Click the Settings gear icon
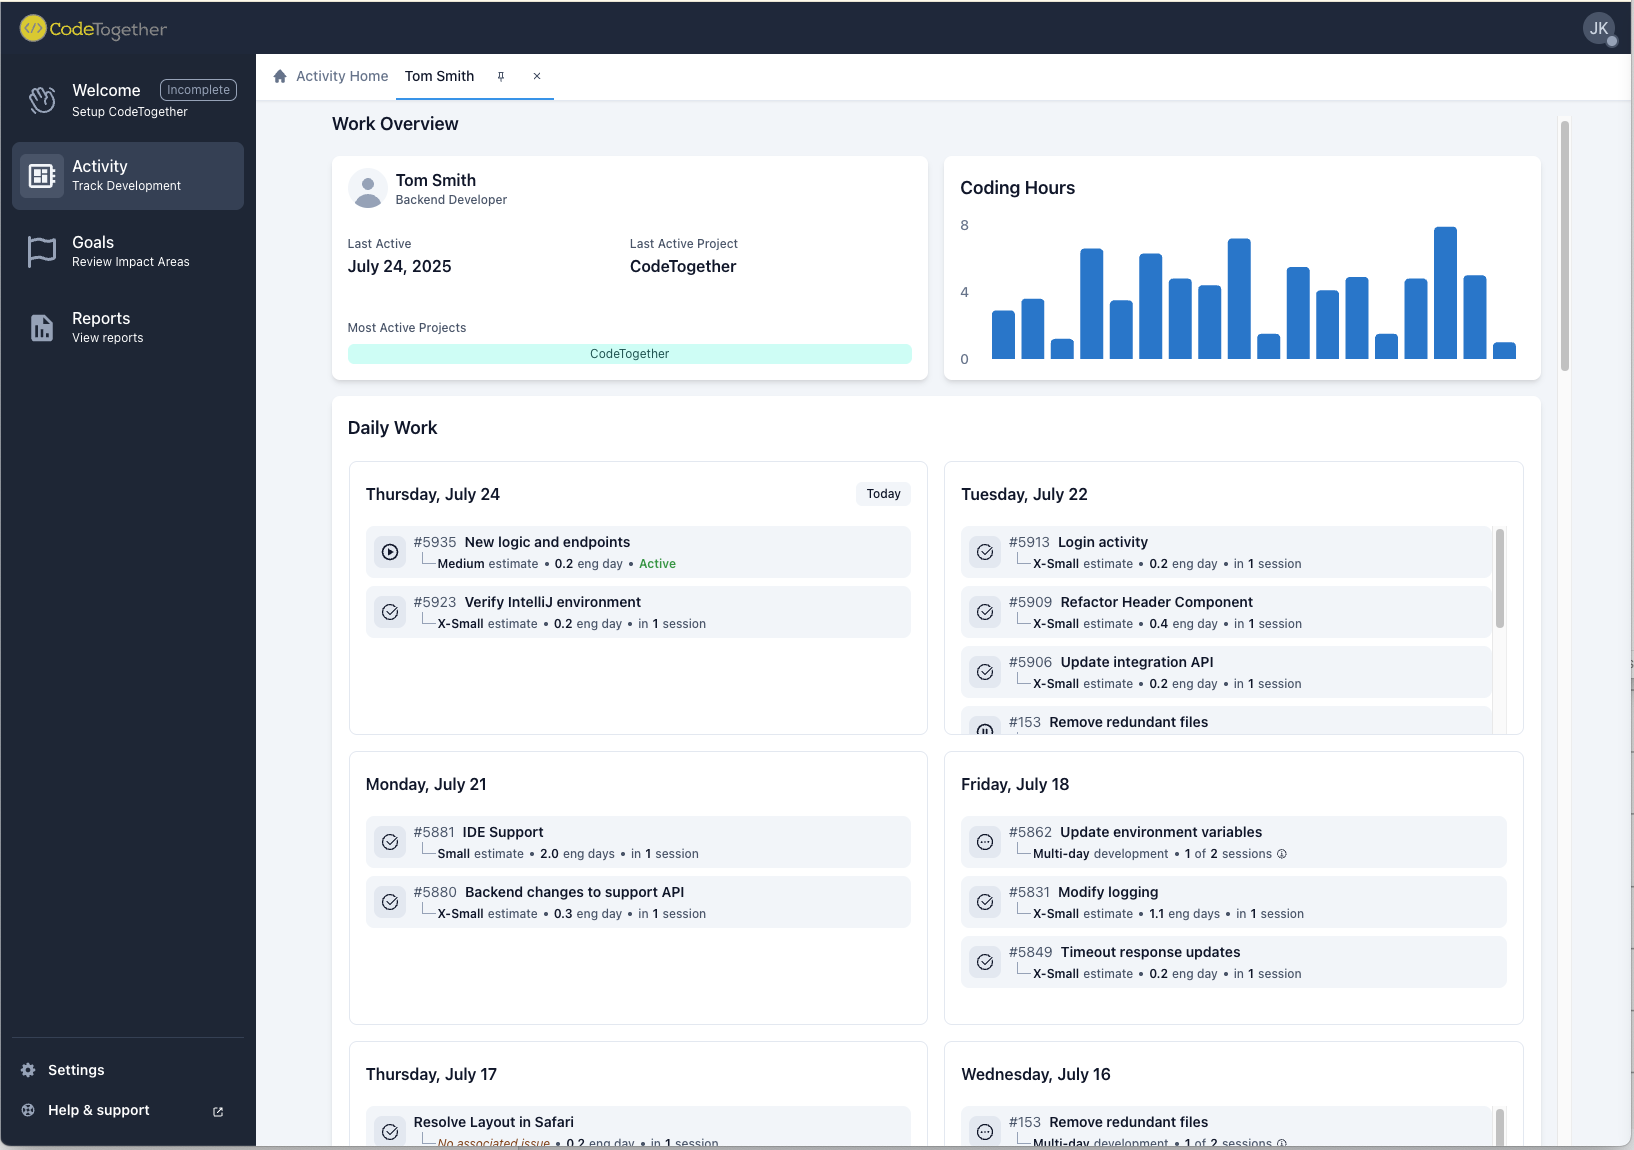This screenshot has width=1634, height=1150. [28, 1070]
